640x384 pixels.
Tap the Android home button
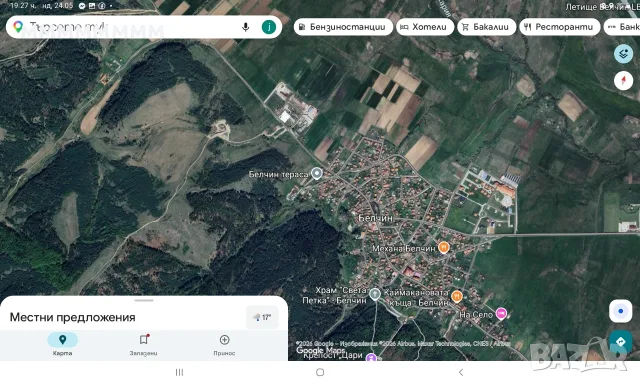320,372
